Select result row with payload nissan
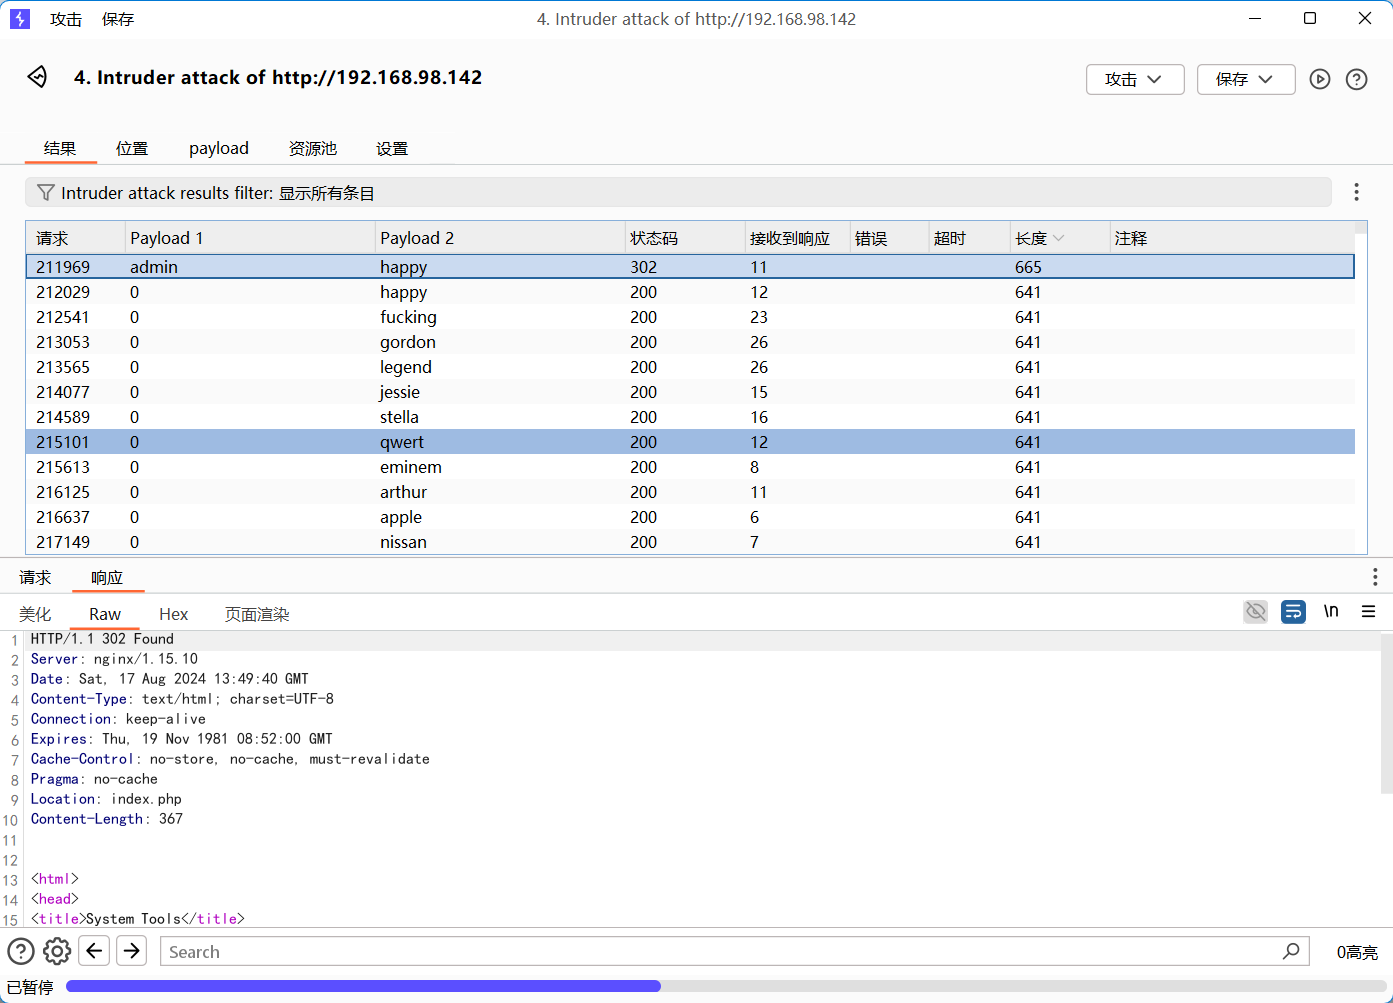1393x1003 pixels. 690,542
